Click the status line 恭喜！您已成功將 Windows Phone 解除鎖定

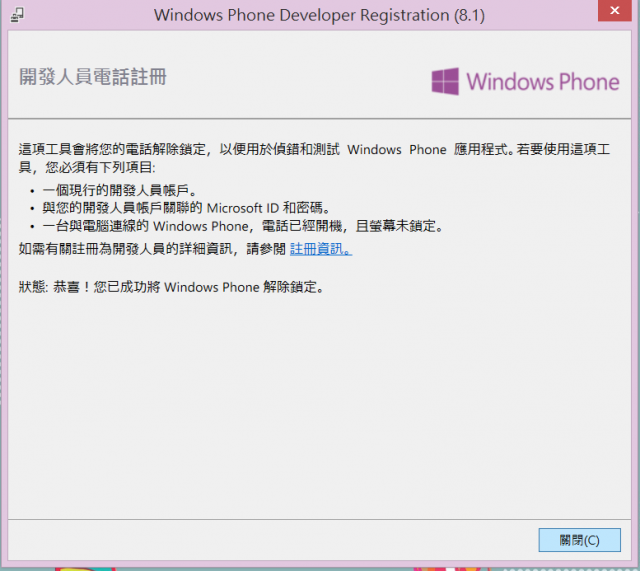coord(171,287)
